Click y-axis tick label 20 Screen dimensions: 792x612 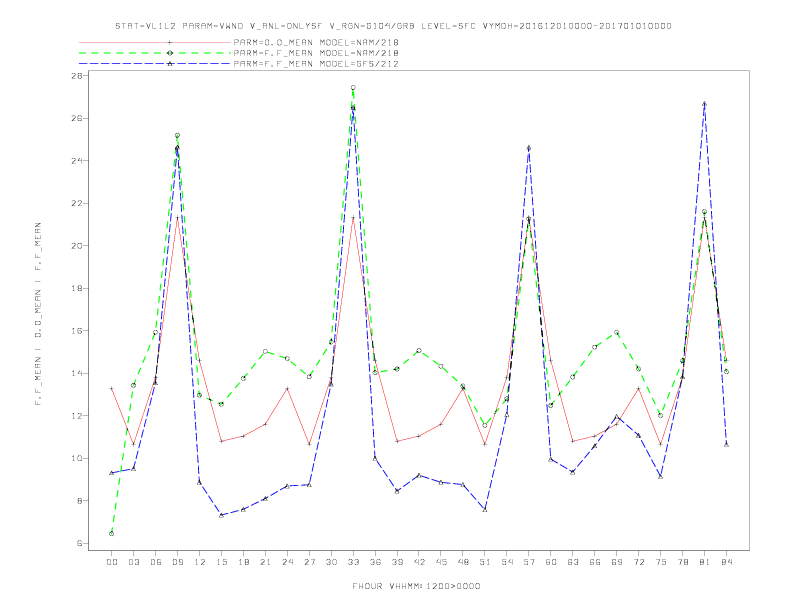(77, 246)
